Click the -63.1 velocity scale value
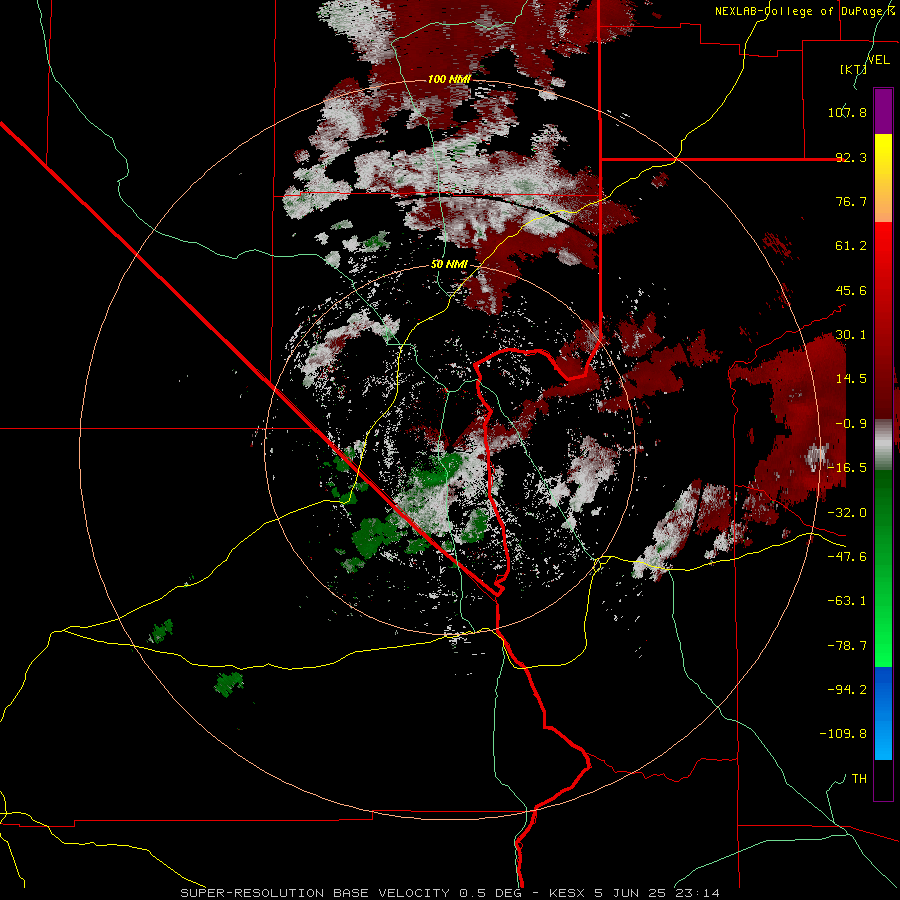Image resolution: width=900 pixels, height=900 pixels. [x=847, y=601]
